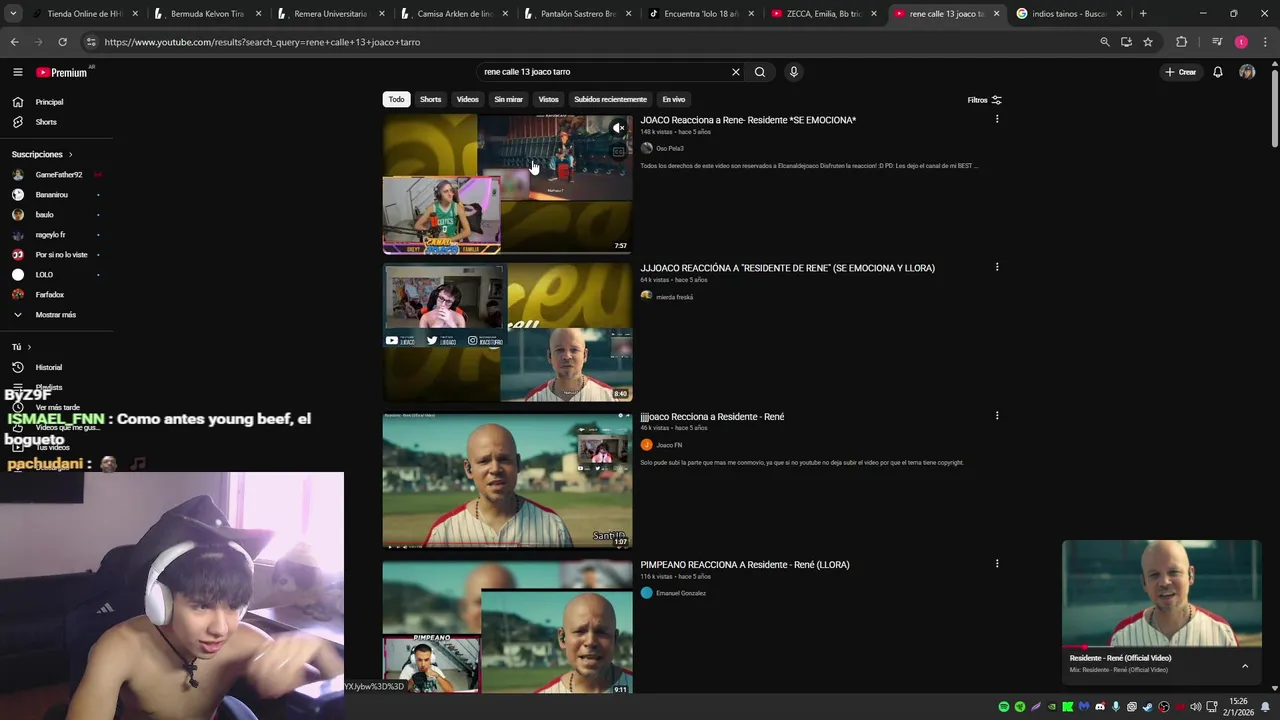The width and height of the screenshot is (1280, 720).
Task: Open options for JOACO Reacciona a Rene video
Action: (997, 119)
